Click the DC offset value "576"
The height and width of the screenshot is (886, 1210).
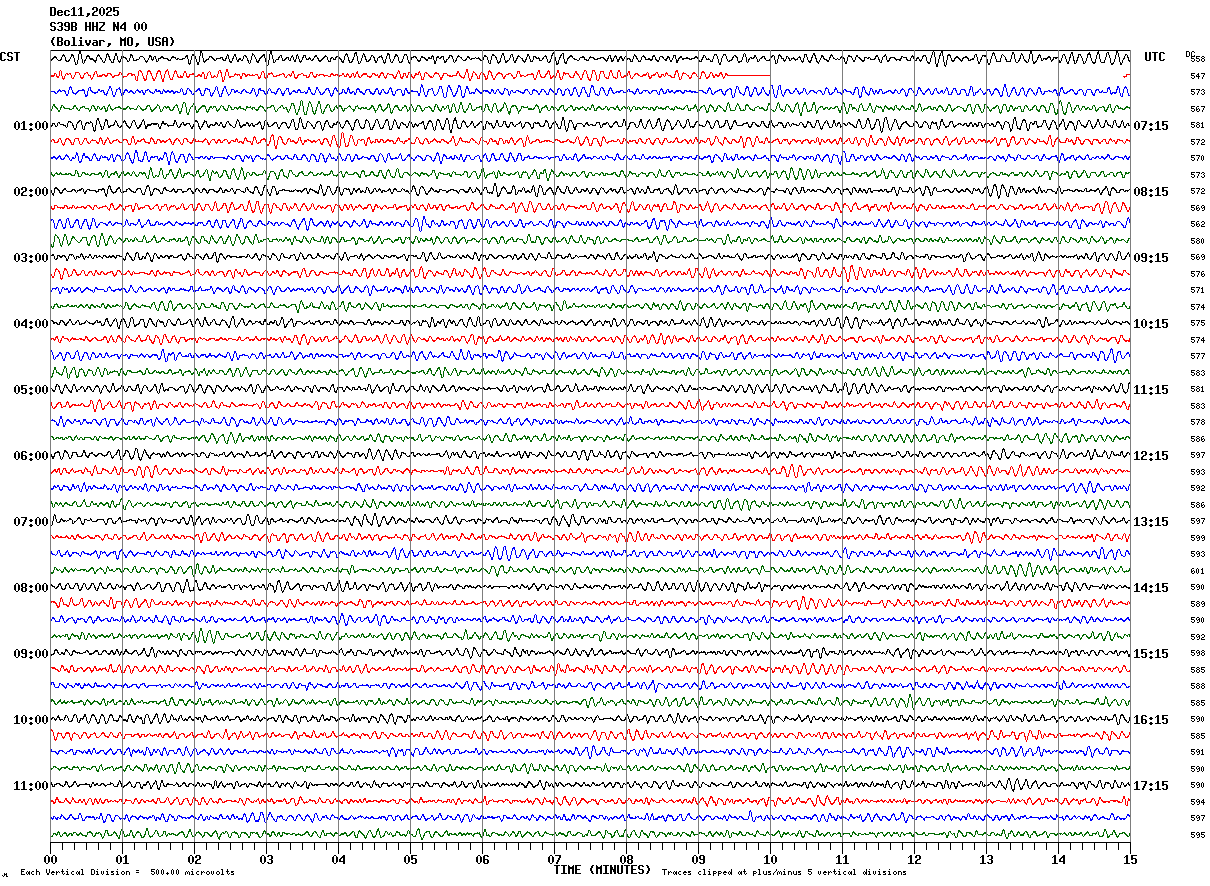click(1197, 274)
